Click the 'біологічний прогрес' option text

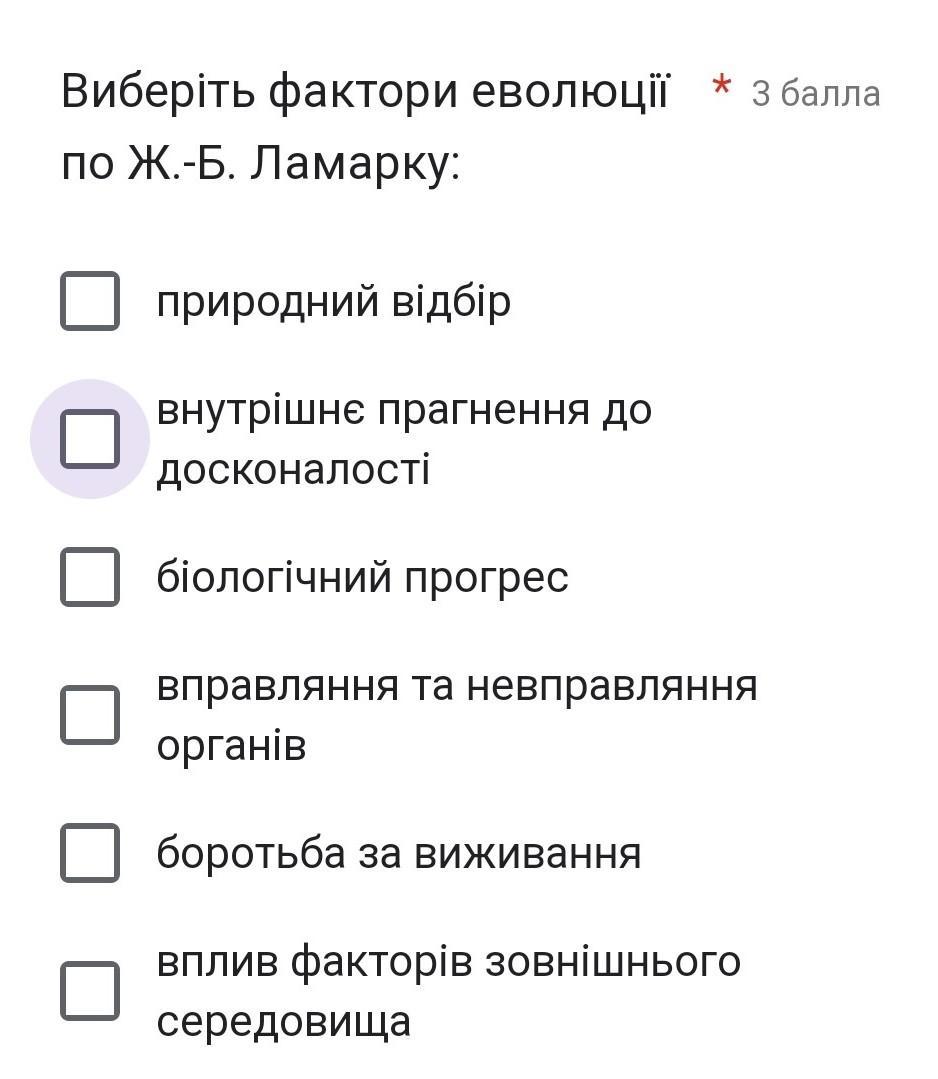[x=363, y=577]
